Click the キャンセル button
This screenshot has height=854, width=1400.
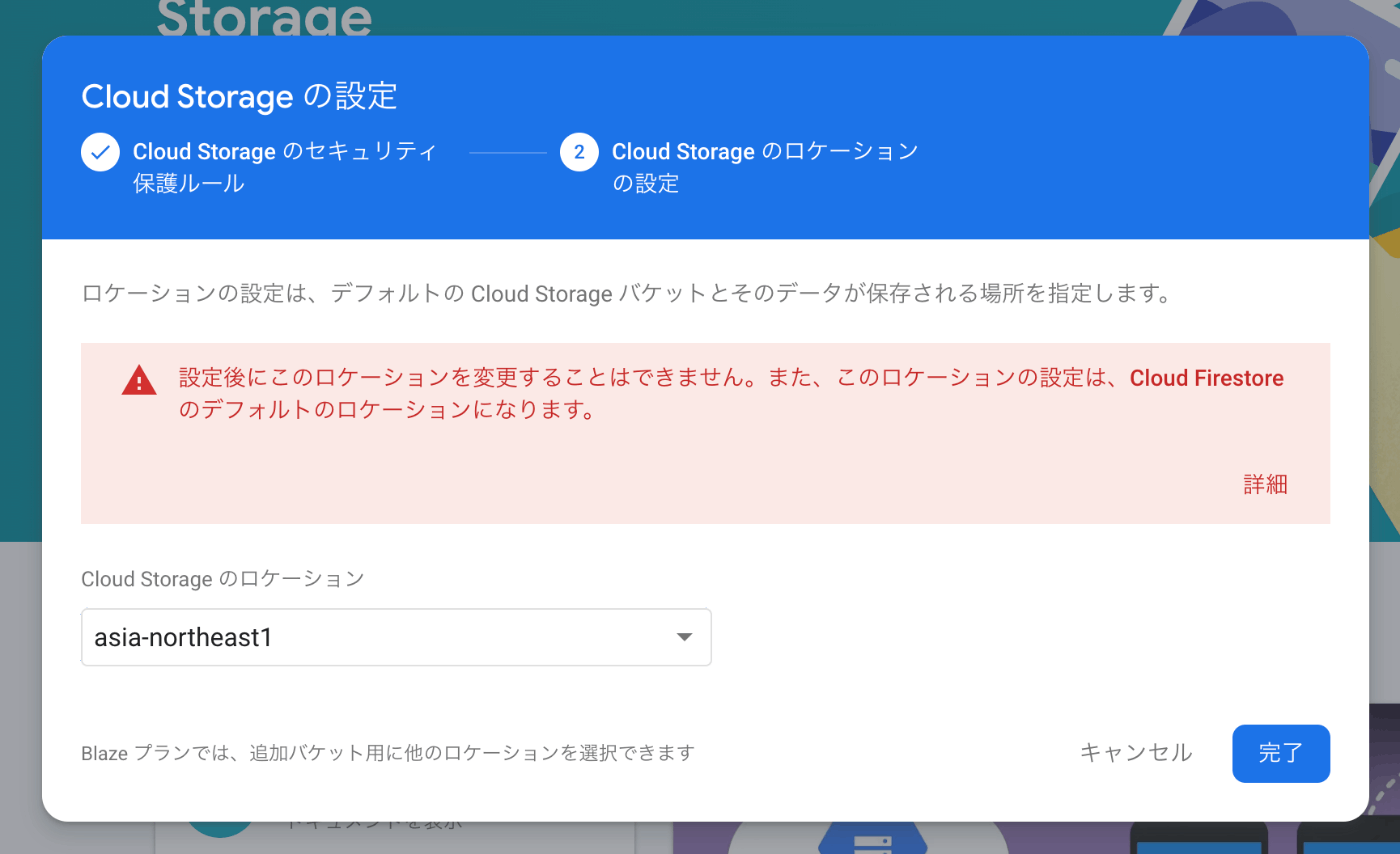coord(1136,753)
